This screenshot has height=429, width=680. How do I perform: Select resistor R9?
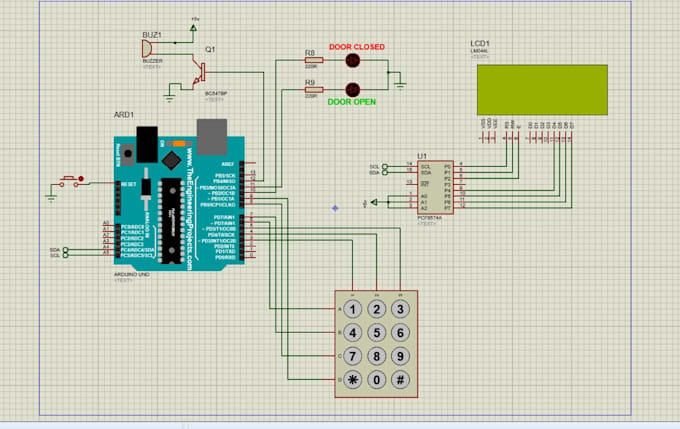pyautogui.click(x=314, y=90)
